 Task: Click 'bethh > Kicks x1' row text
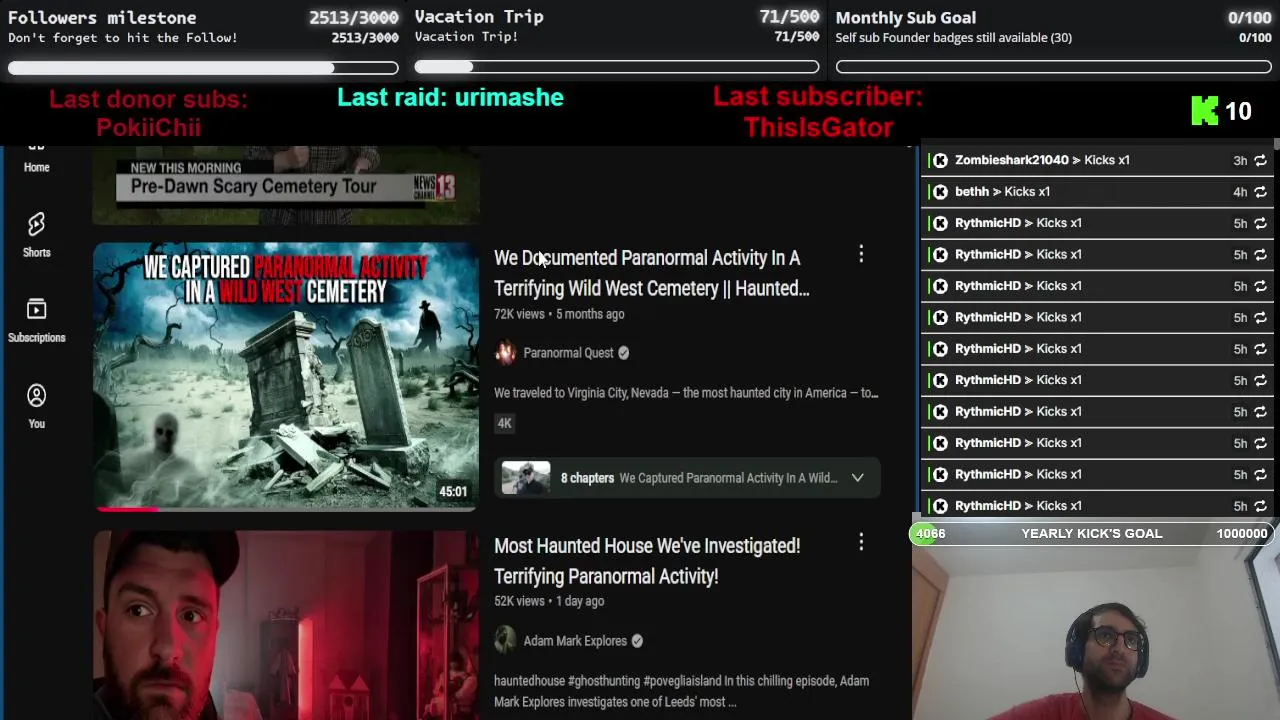[x=1002, y=192]
